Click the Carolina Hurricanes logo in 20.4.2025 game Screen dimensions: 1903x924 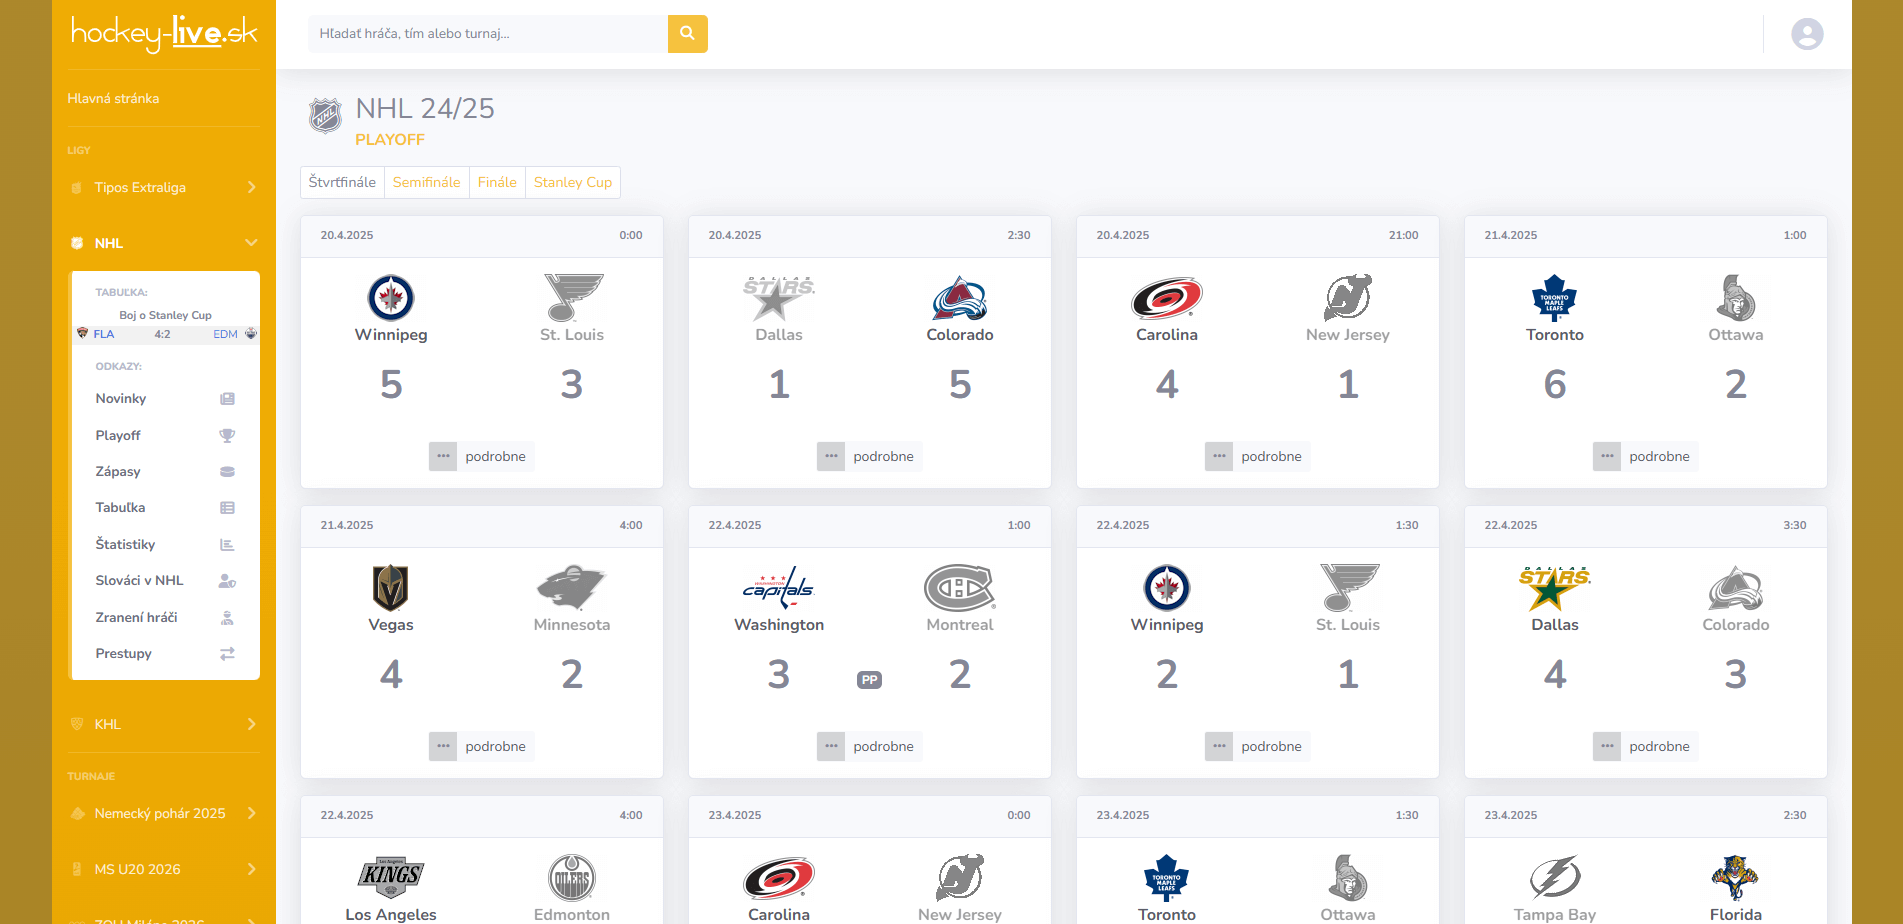(1167, 297)
